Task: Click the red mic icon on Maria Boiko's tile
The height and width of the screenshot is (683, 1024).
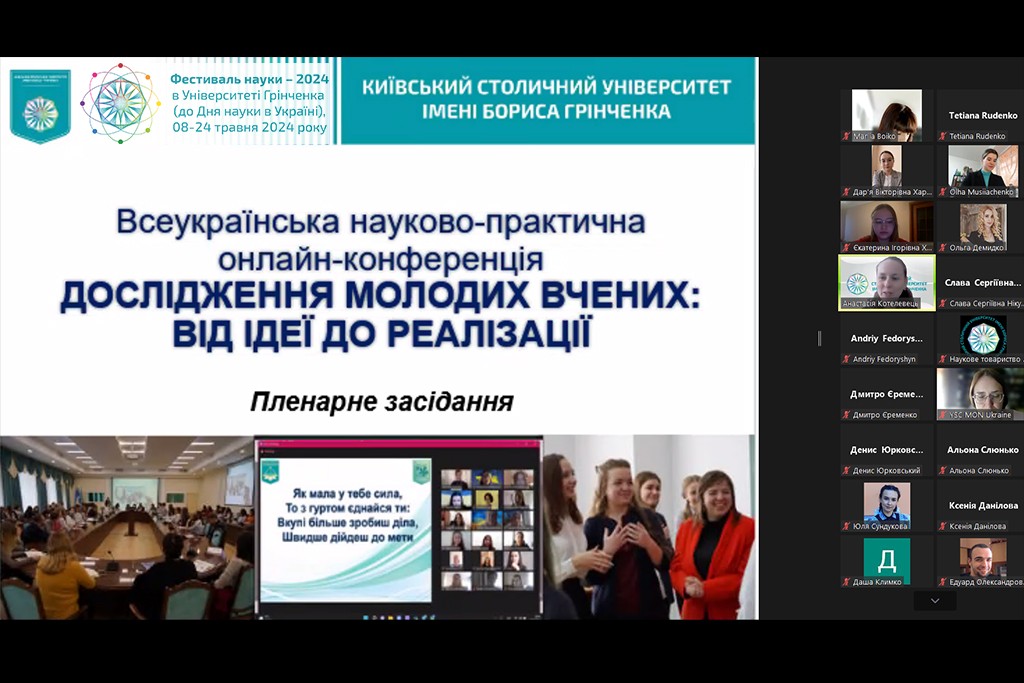Action: [x=846, y=136]
